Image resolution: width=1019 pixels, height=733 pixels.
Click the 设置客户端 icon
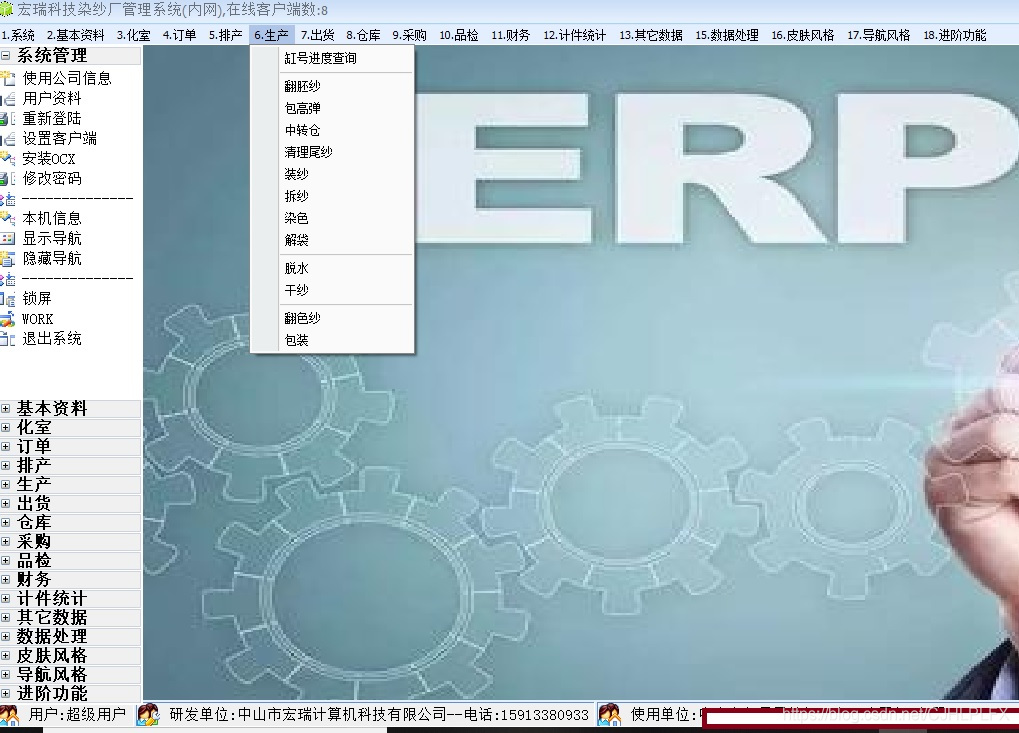click(8, 138)
